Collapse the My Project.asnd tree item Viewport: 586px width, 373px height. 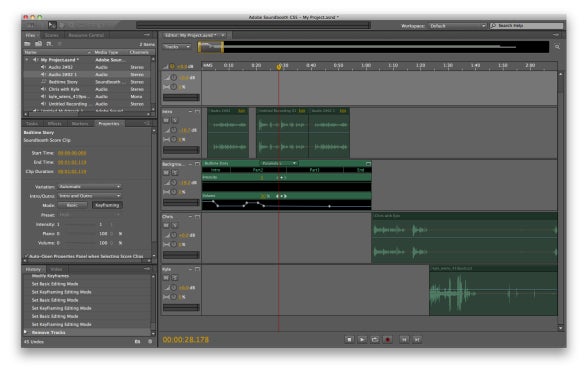[x=27, y=59]
